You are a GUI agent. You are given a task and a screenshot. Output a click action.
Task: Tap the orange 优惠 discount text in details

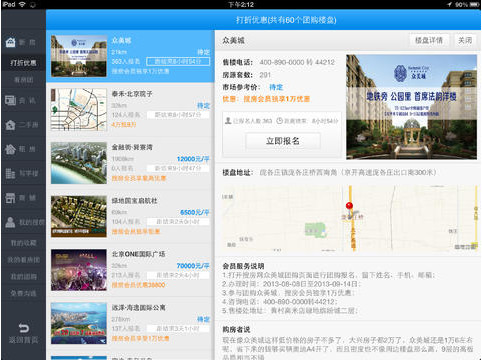[x=266, y=99]
